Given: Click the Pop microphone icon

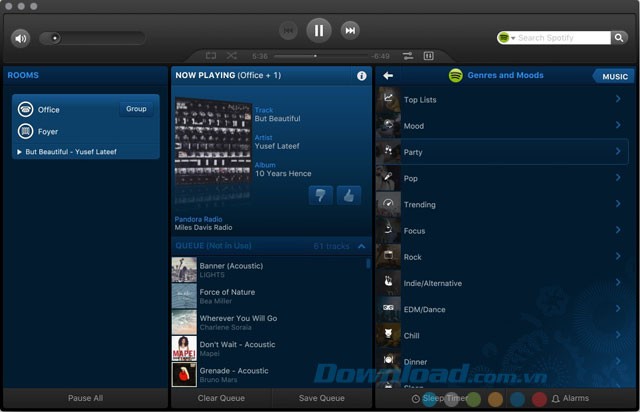Looking at the screenshot, I should click(x=388, y=178).
